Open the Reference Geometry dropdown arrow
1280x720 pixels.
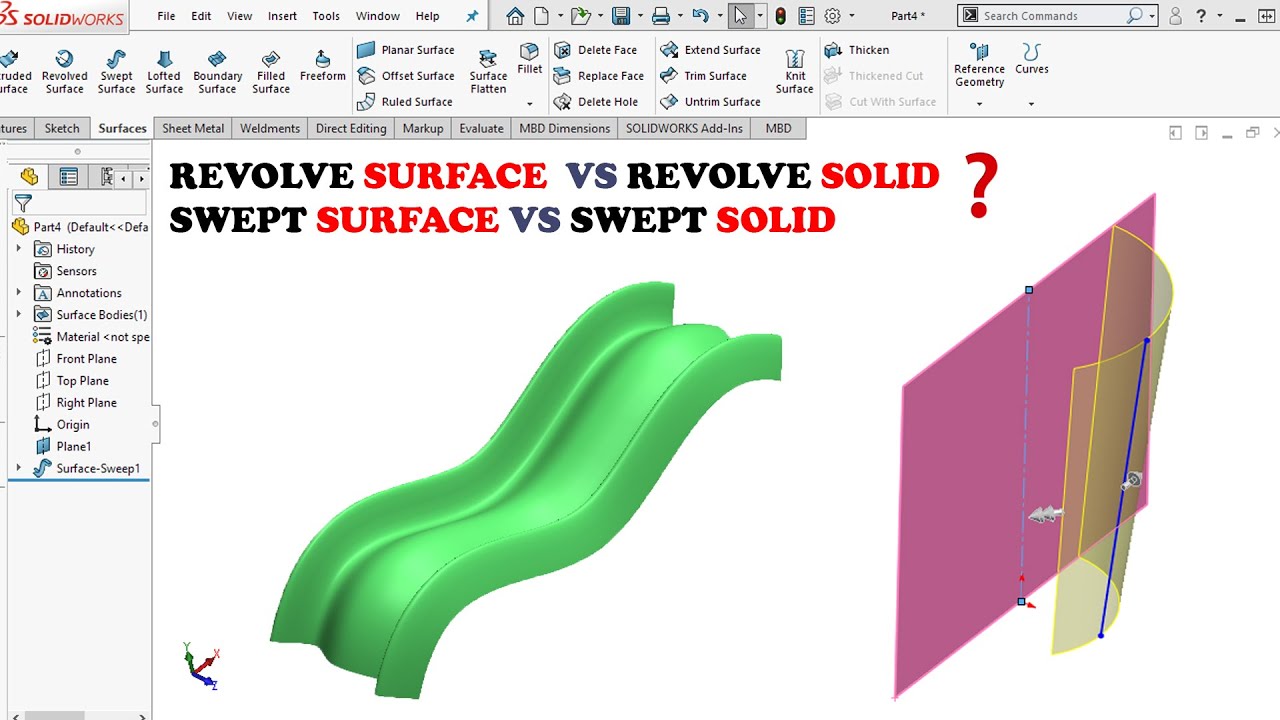click(979, 104)
